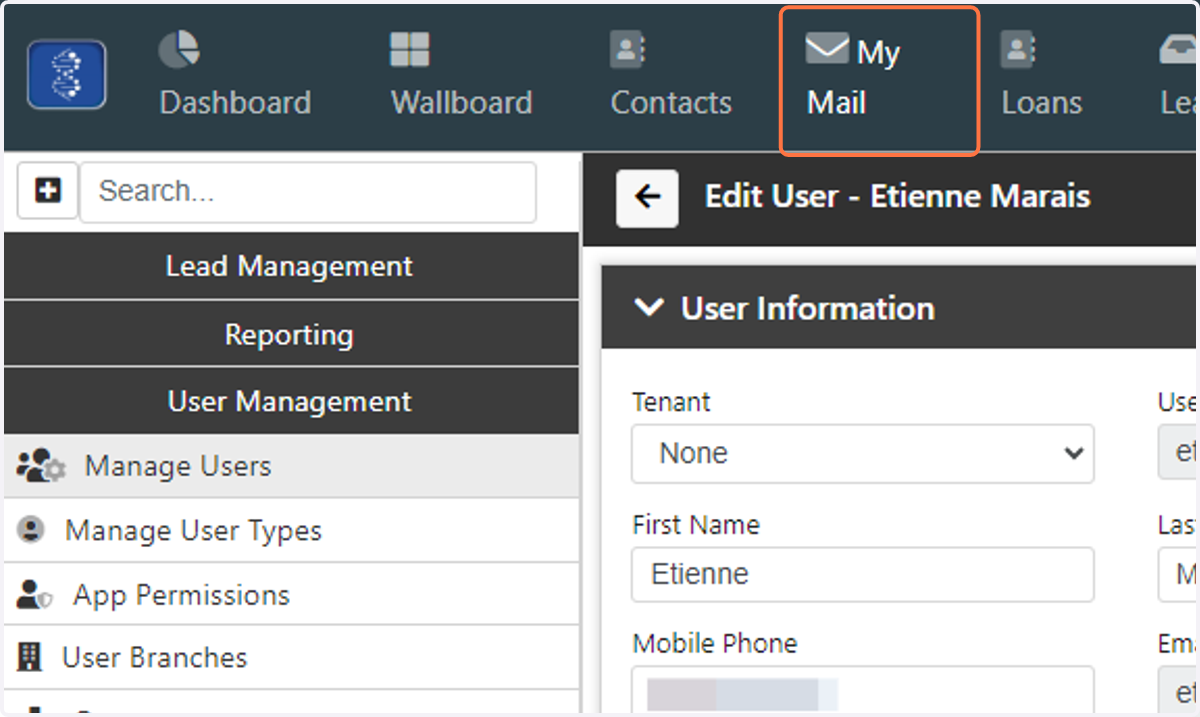Click the Manage Users people icon
Screen dimensions: 1200x717
click(x=41, y=466)
